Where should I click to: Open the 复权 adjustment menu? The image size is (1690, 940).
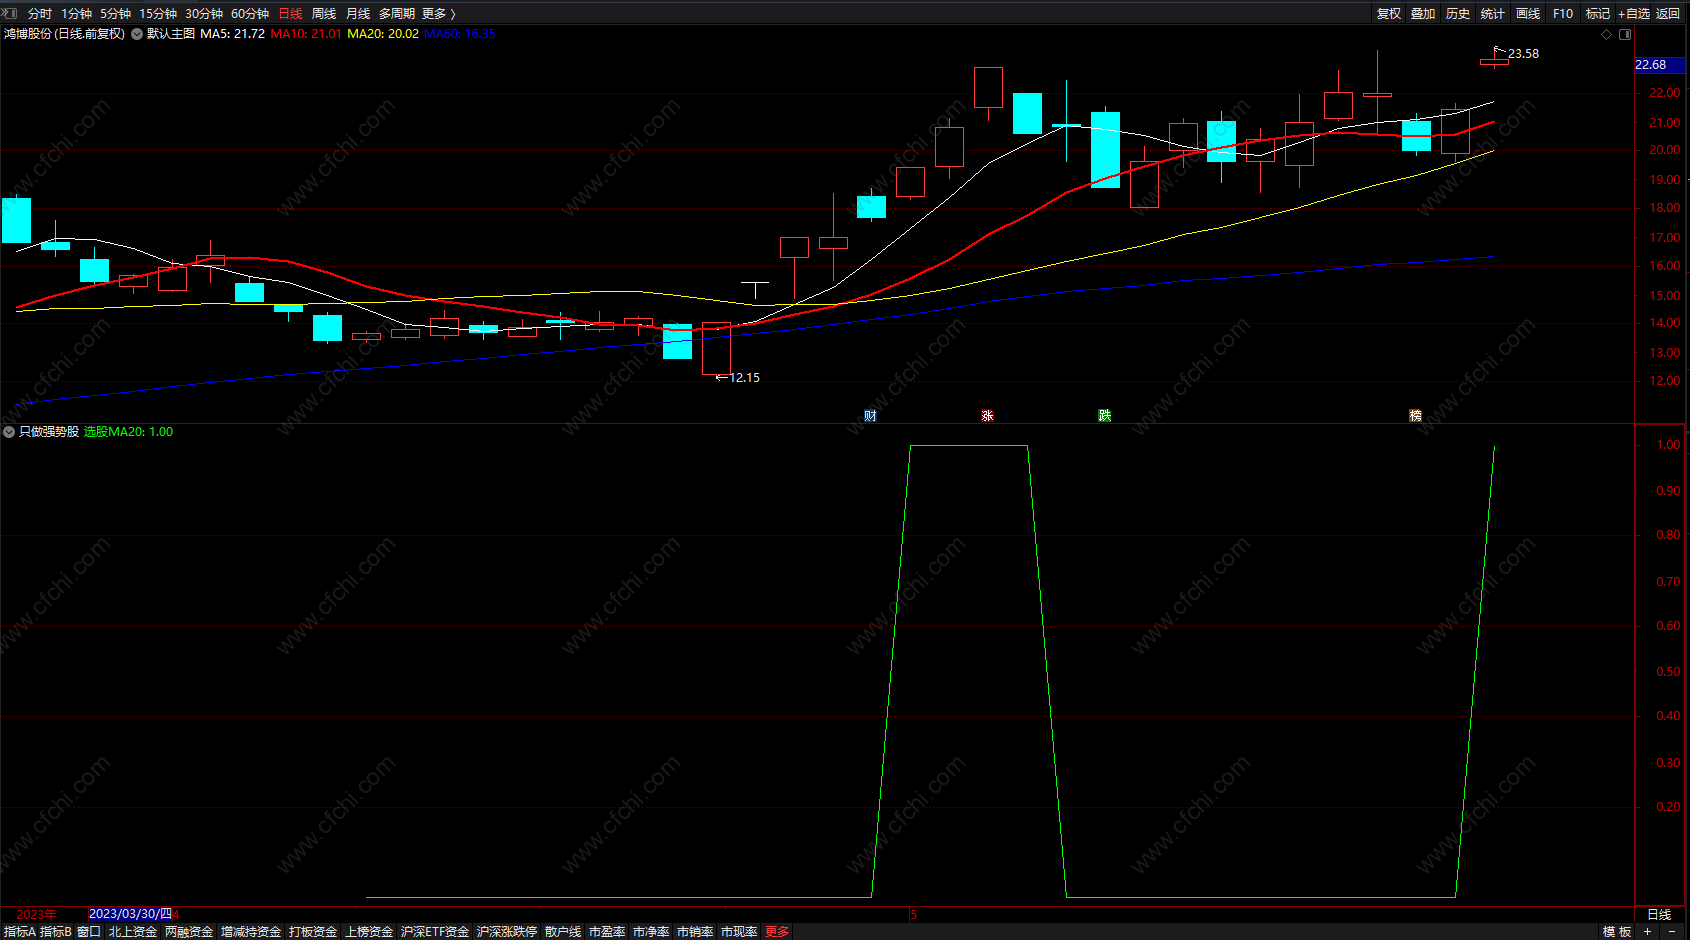pyautogui.click(x=1389, y=14)
